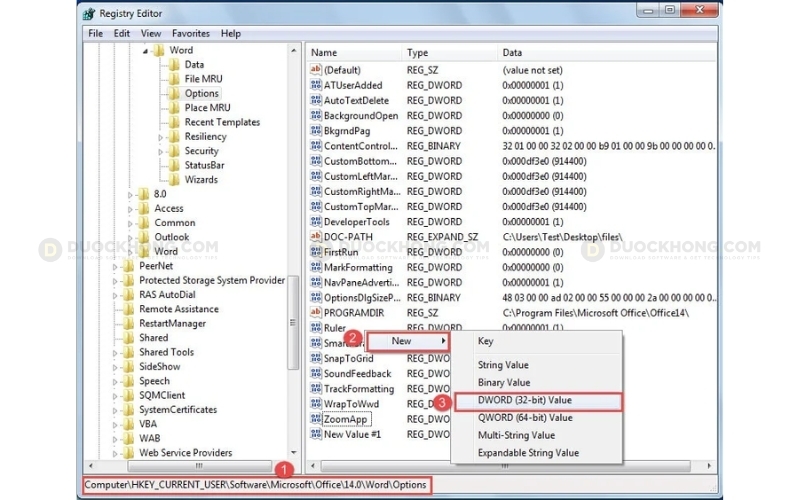Click the tree pane vertical scrollbar thumb
This screenshot has height=500, width=800.
click(293, 322)
